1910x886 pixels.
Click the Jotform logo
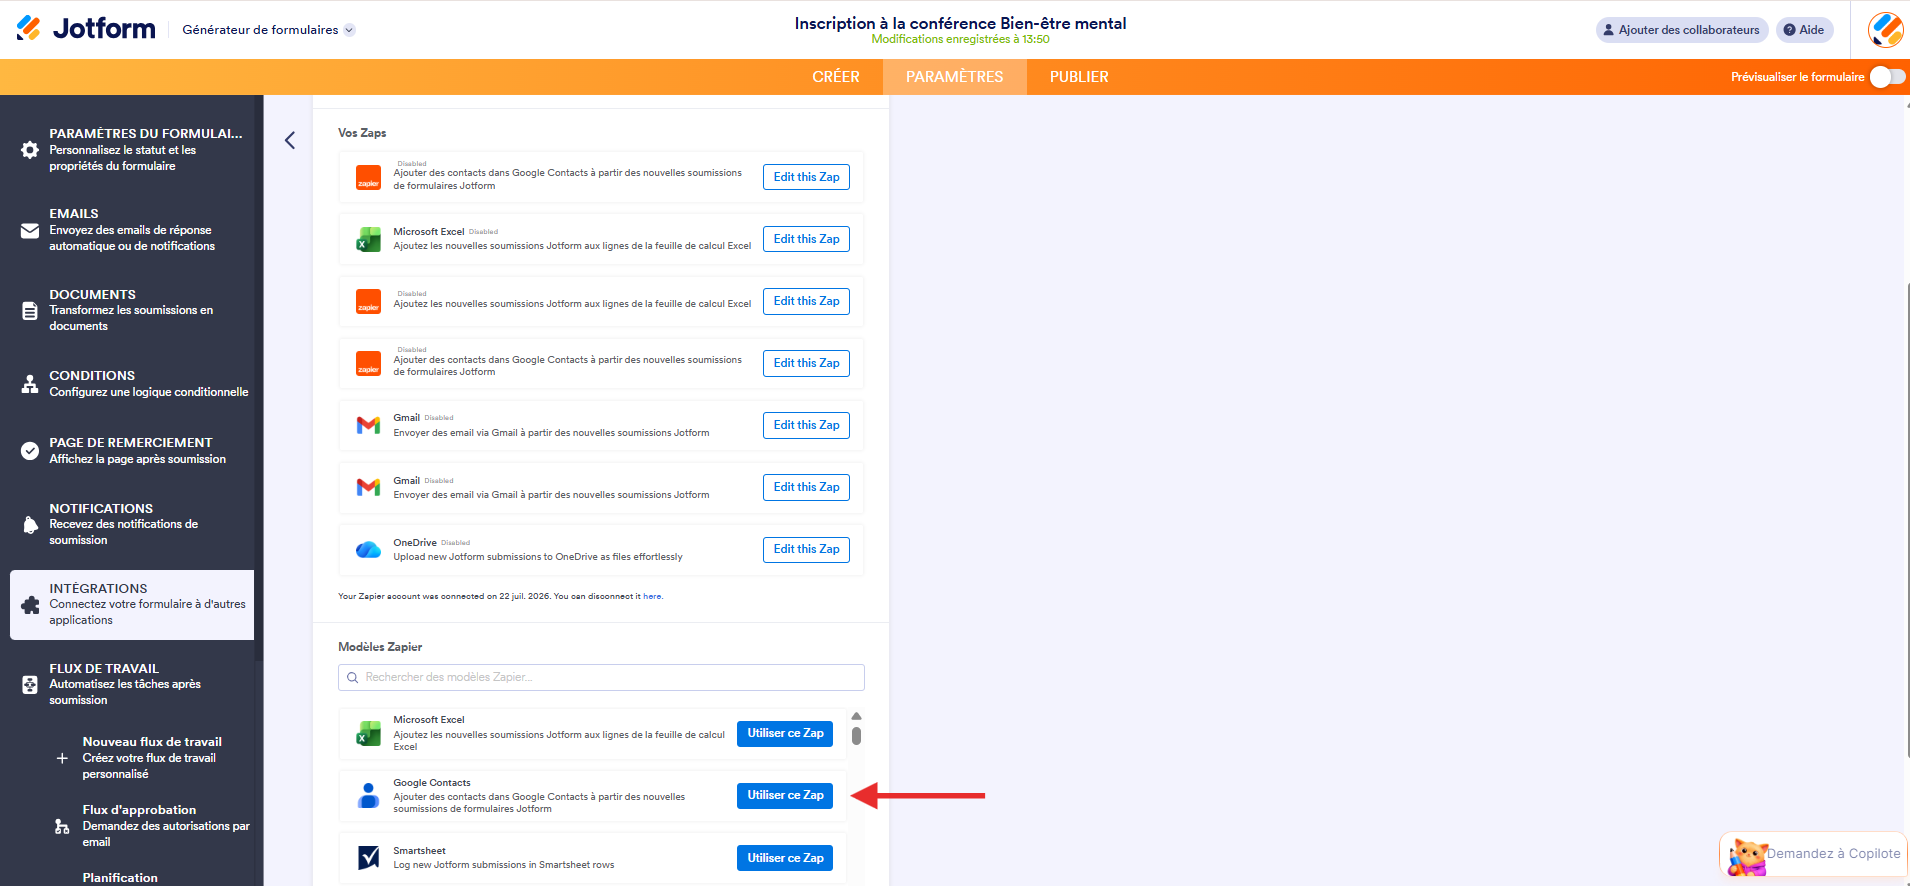[x=86, y=28]
